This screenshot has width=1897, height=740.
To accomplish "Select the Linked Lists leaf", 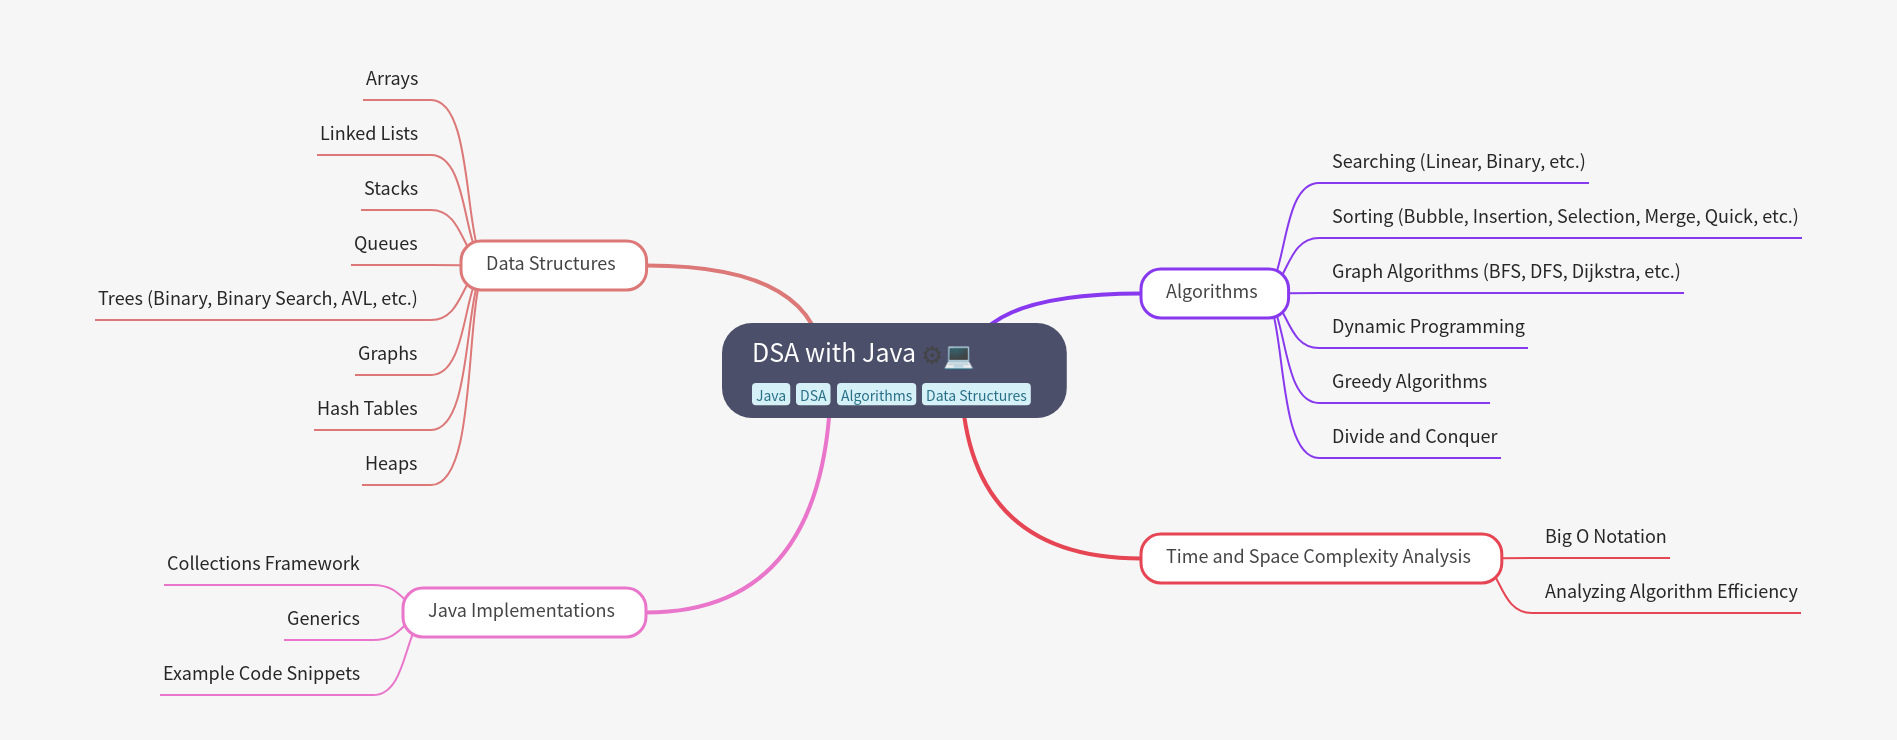I will 369,134.
